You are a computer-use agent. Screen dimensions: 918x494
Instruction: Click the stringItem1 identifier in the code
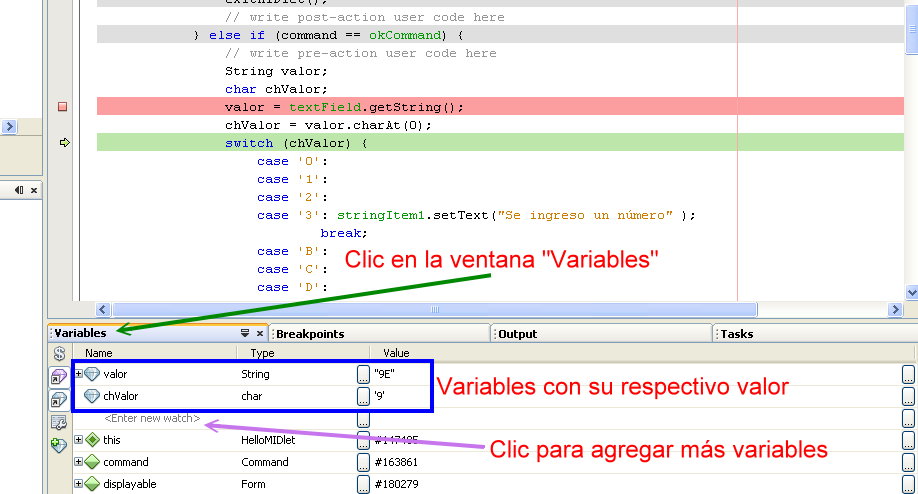pos(381,215)
